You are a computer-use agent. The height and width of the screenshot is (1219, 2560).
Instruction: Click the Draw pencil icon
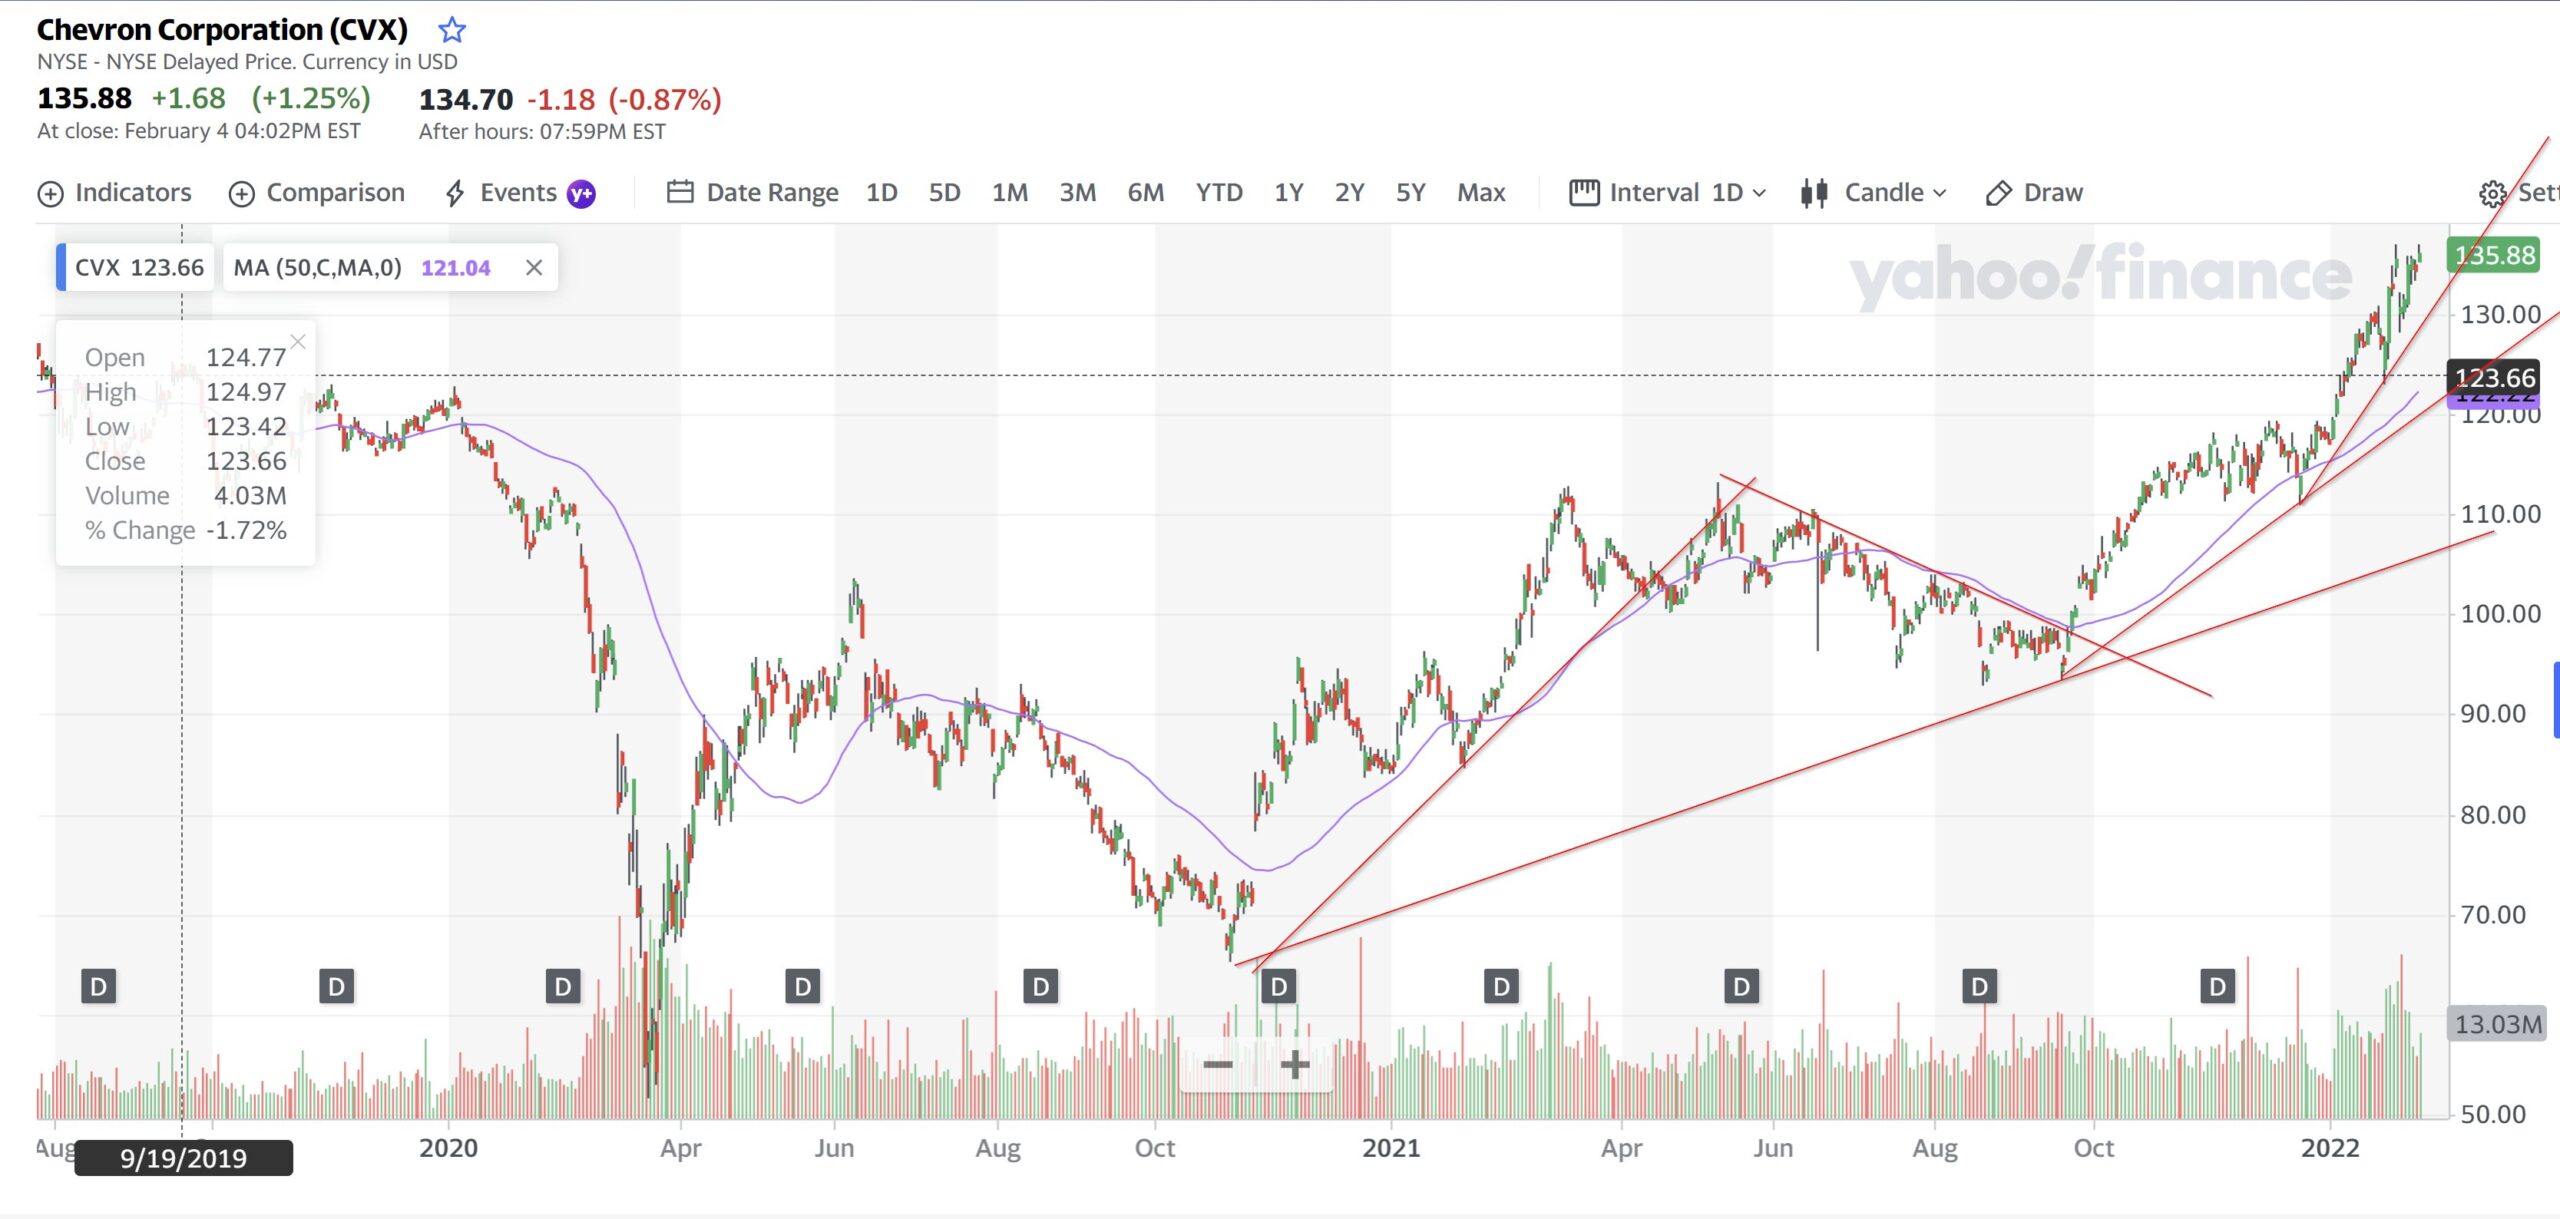[1998, 193]
